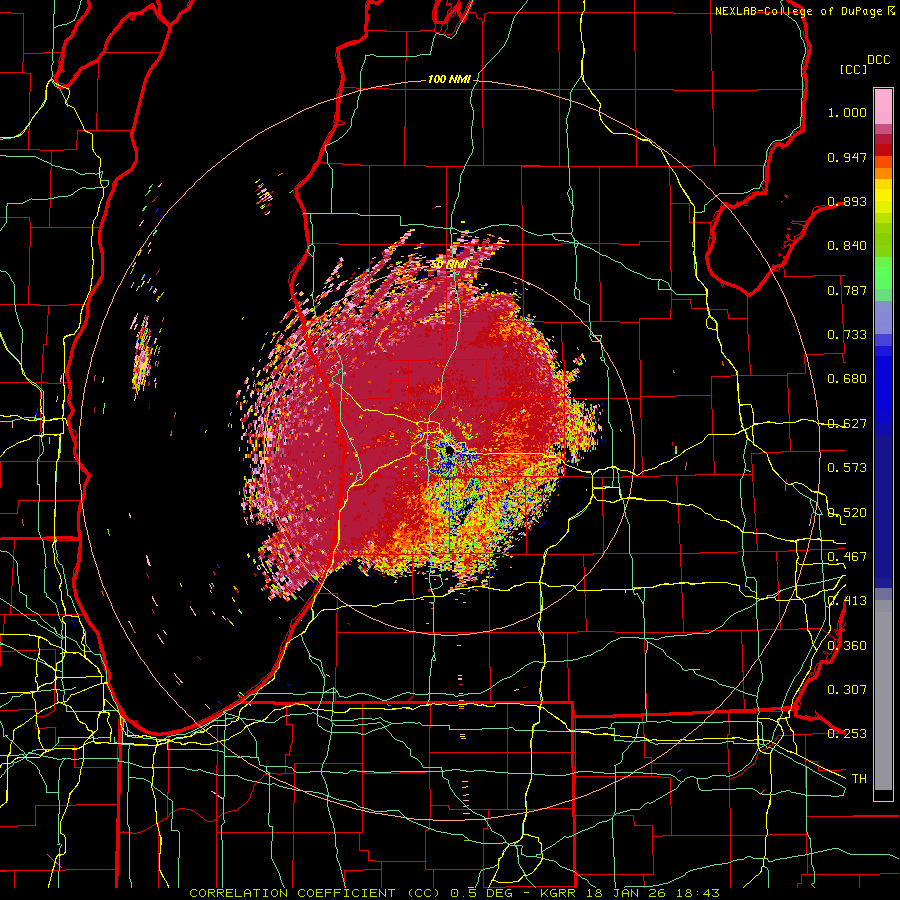900x900 pixels.
Task: Select the 1.000 legend value
Action: [847, 112]
